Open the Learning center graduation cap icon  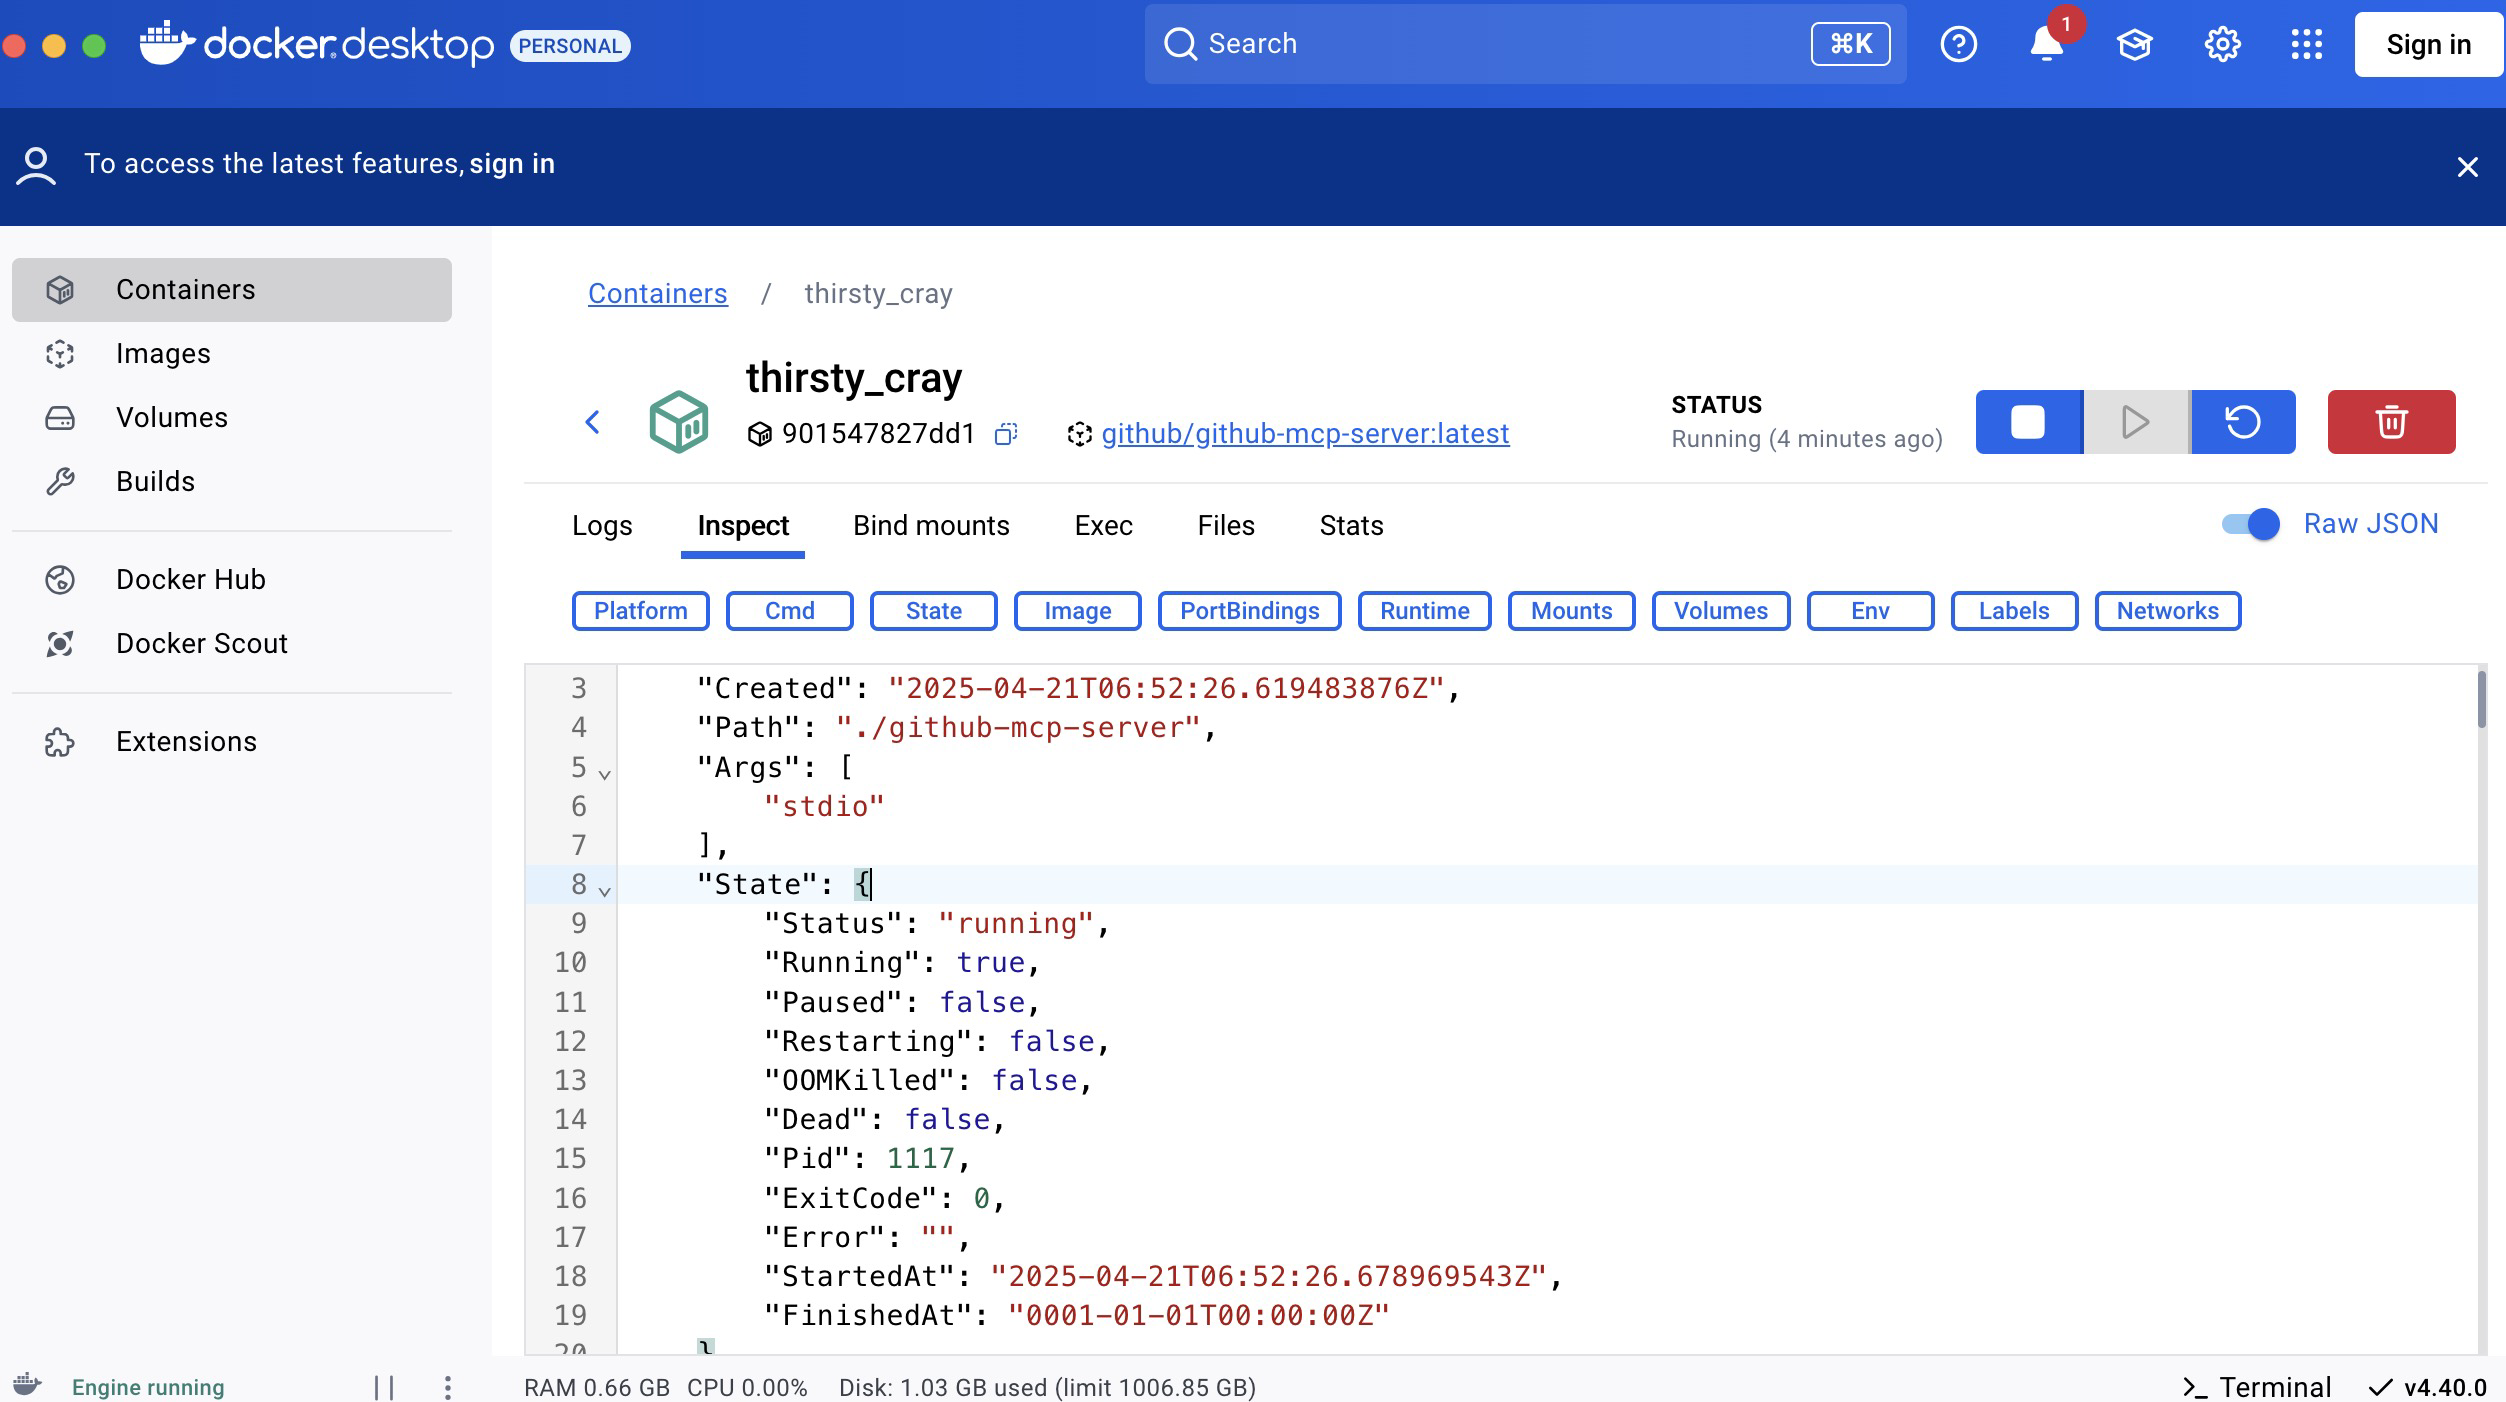pyautogui.click(x=2134, y=45)
